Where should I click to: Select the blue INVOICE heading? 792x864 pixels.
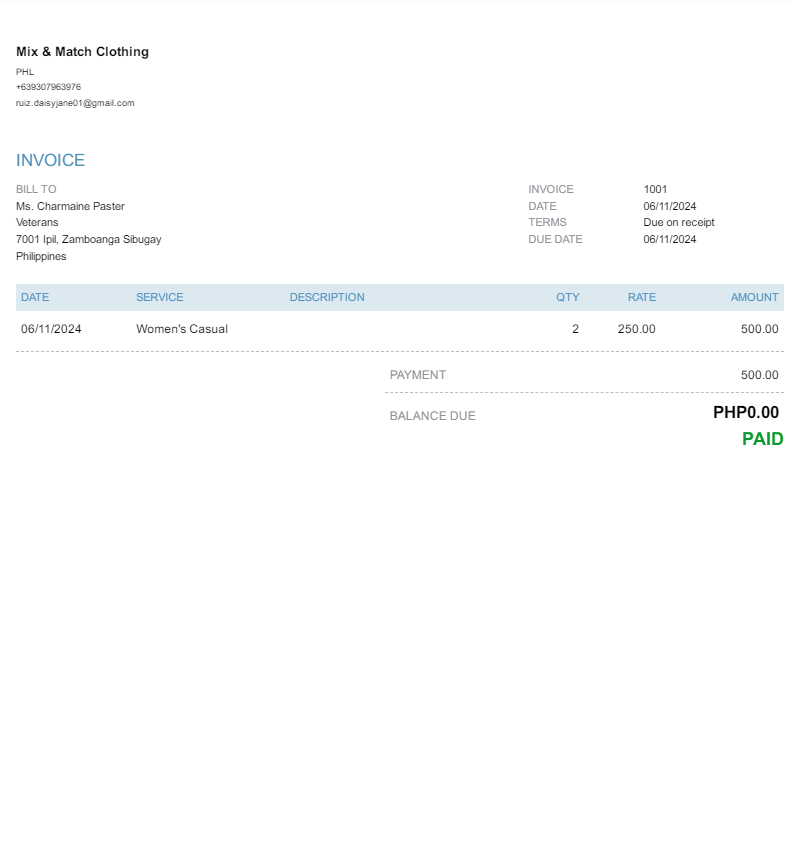click(50, 160)
